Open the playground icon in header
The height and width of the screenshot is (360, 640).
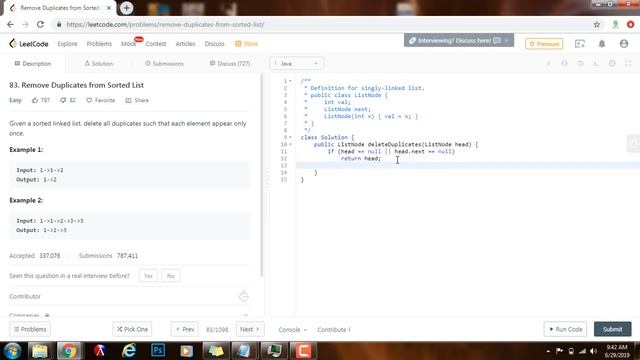pyautogui.click(x=580, y=44)
